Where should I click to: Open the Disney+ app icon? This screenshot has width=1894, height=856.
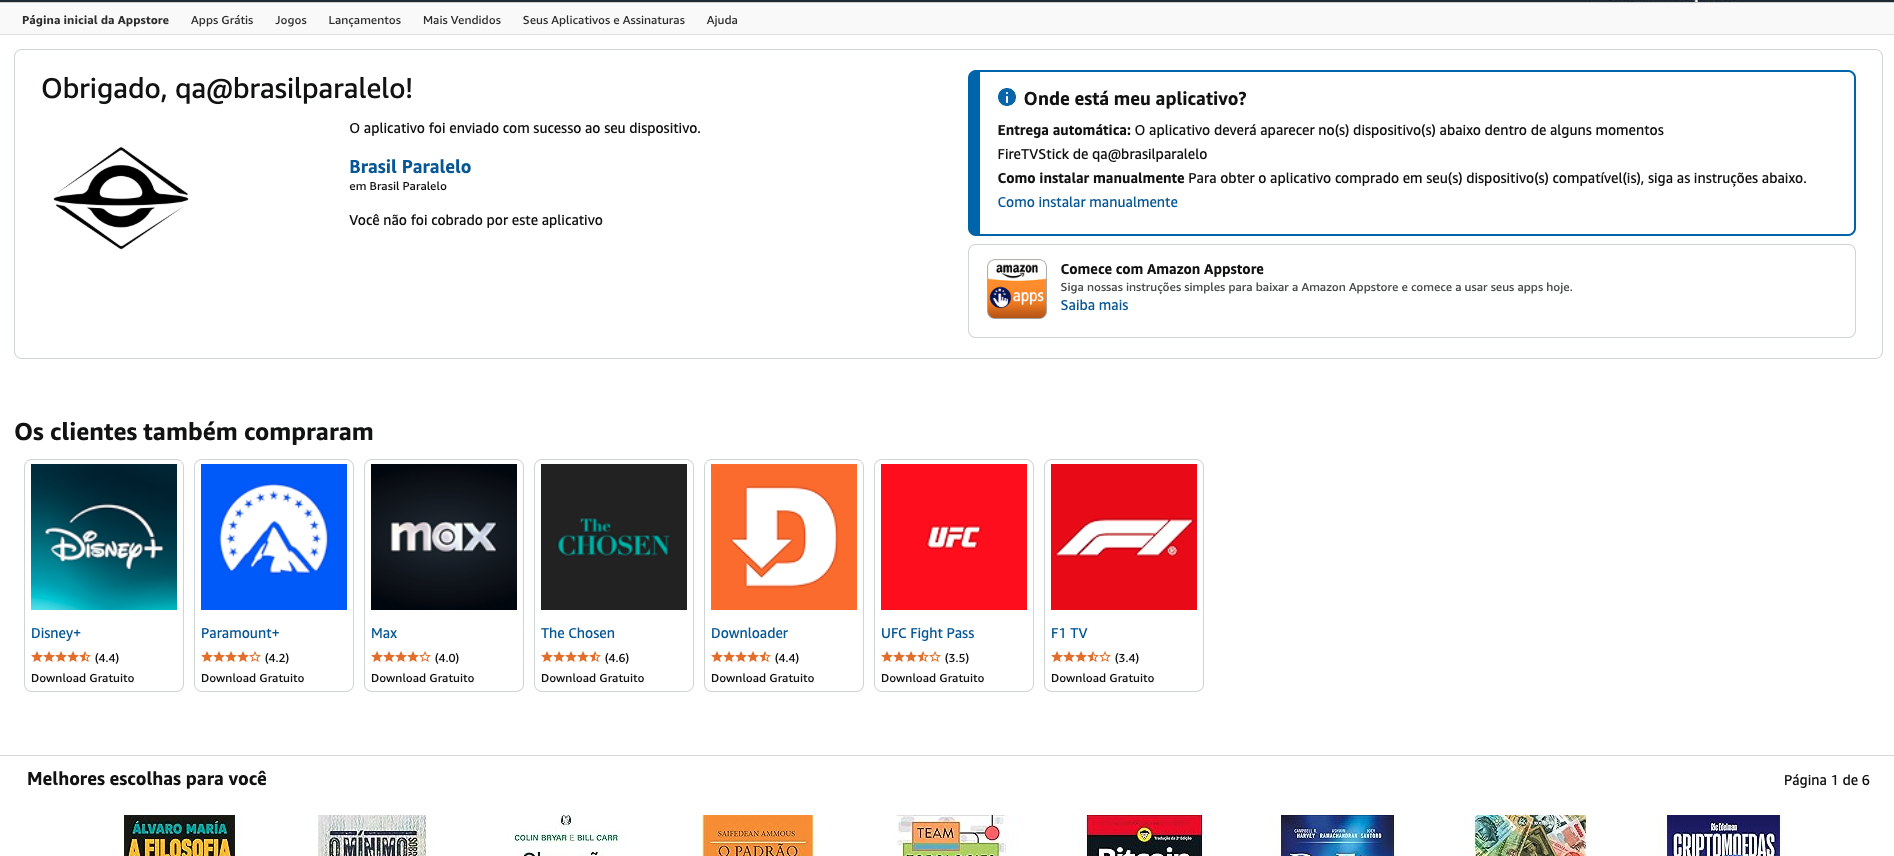[104, 537]
